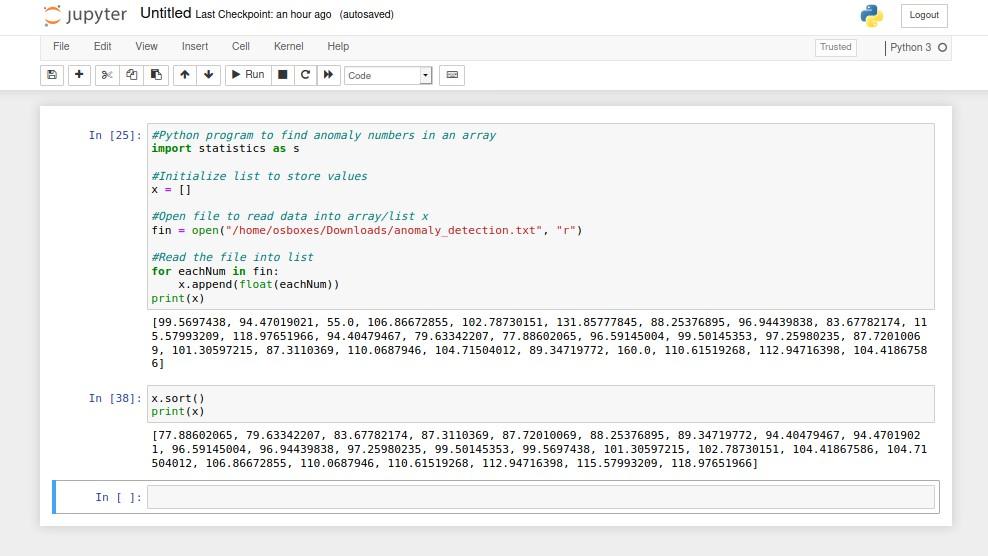Screen dimensions: 988x556
Task: Save and checkpoint the notebook
Action: click(x=52, y=75)
